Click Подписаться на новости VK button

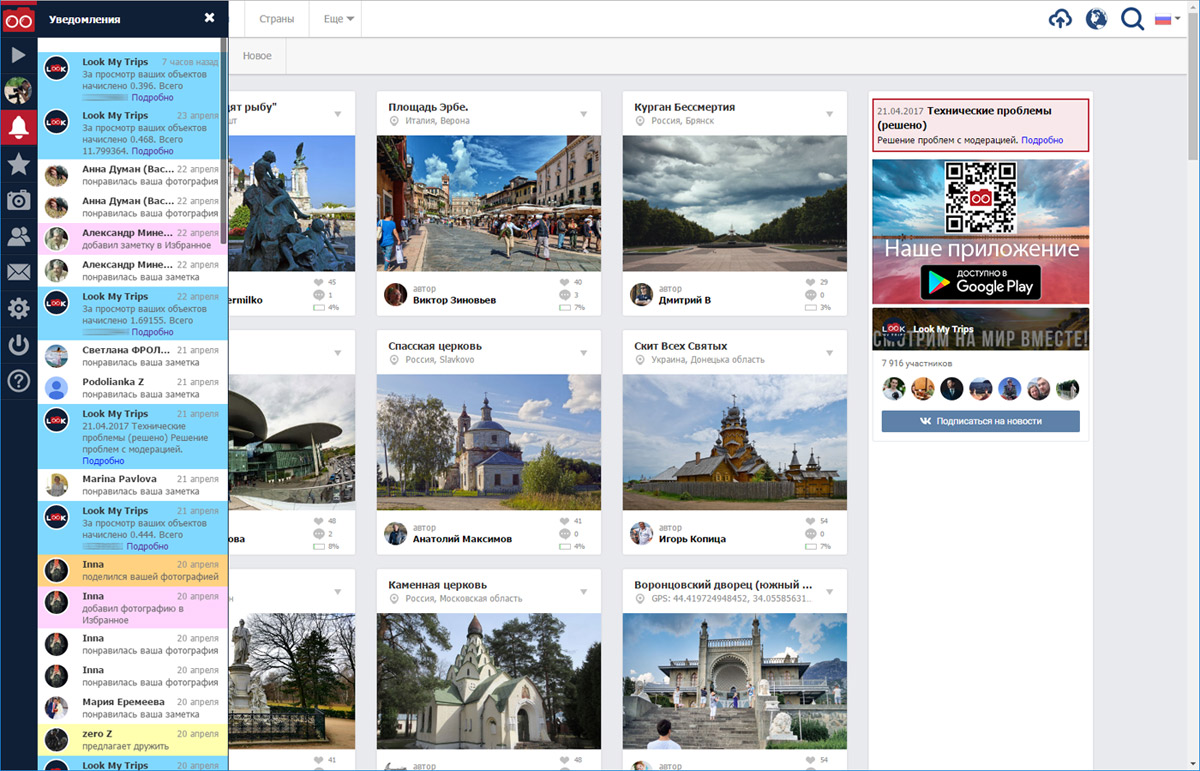pyautogui.click(x=981, y=421)
